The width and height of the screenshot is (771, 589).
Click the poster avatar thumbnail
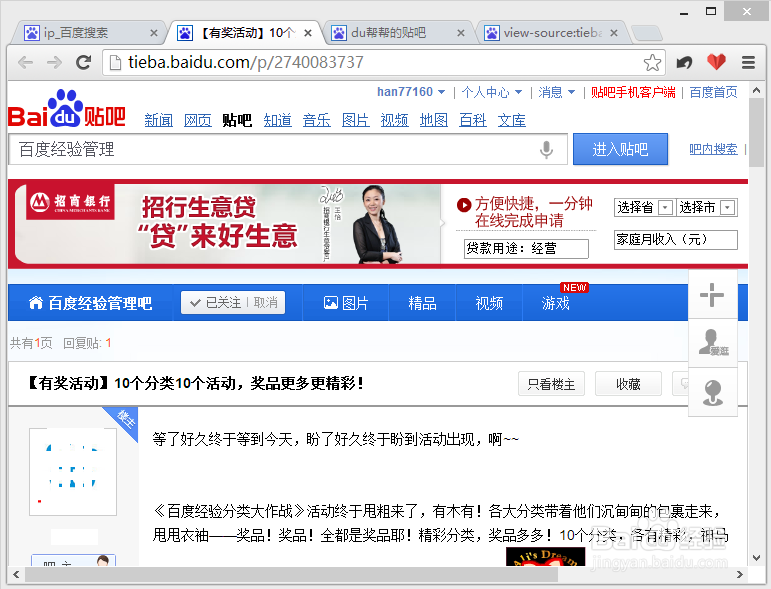[x=73, y=471]
